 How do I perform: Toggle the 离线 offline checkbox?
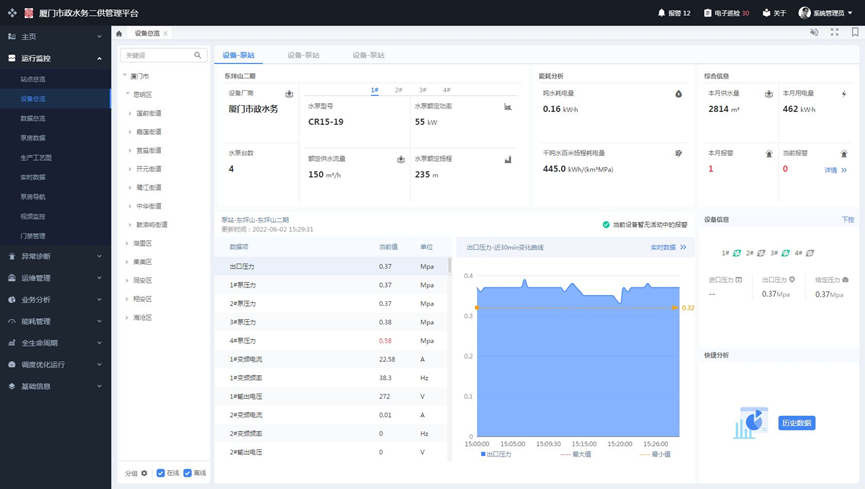click(187, 473)
